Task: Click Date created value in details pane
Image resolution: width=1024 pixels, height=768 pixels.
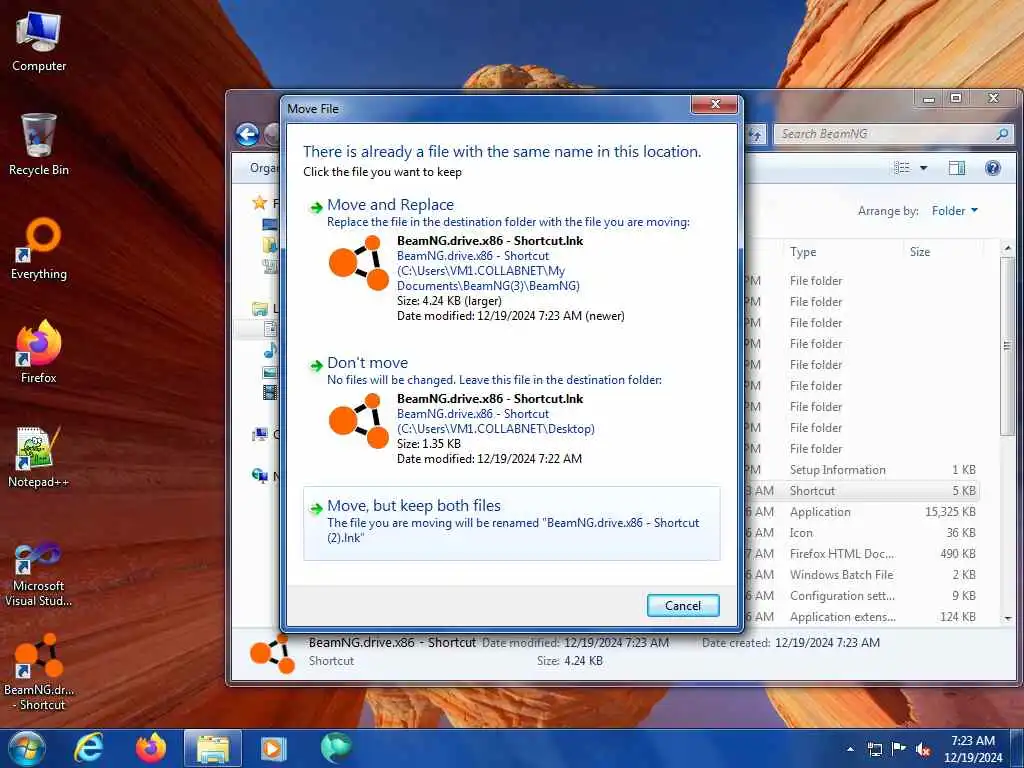Action: pyautogui.click(x=827, y=643)
